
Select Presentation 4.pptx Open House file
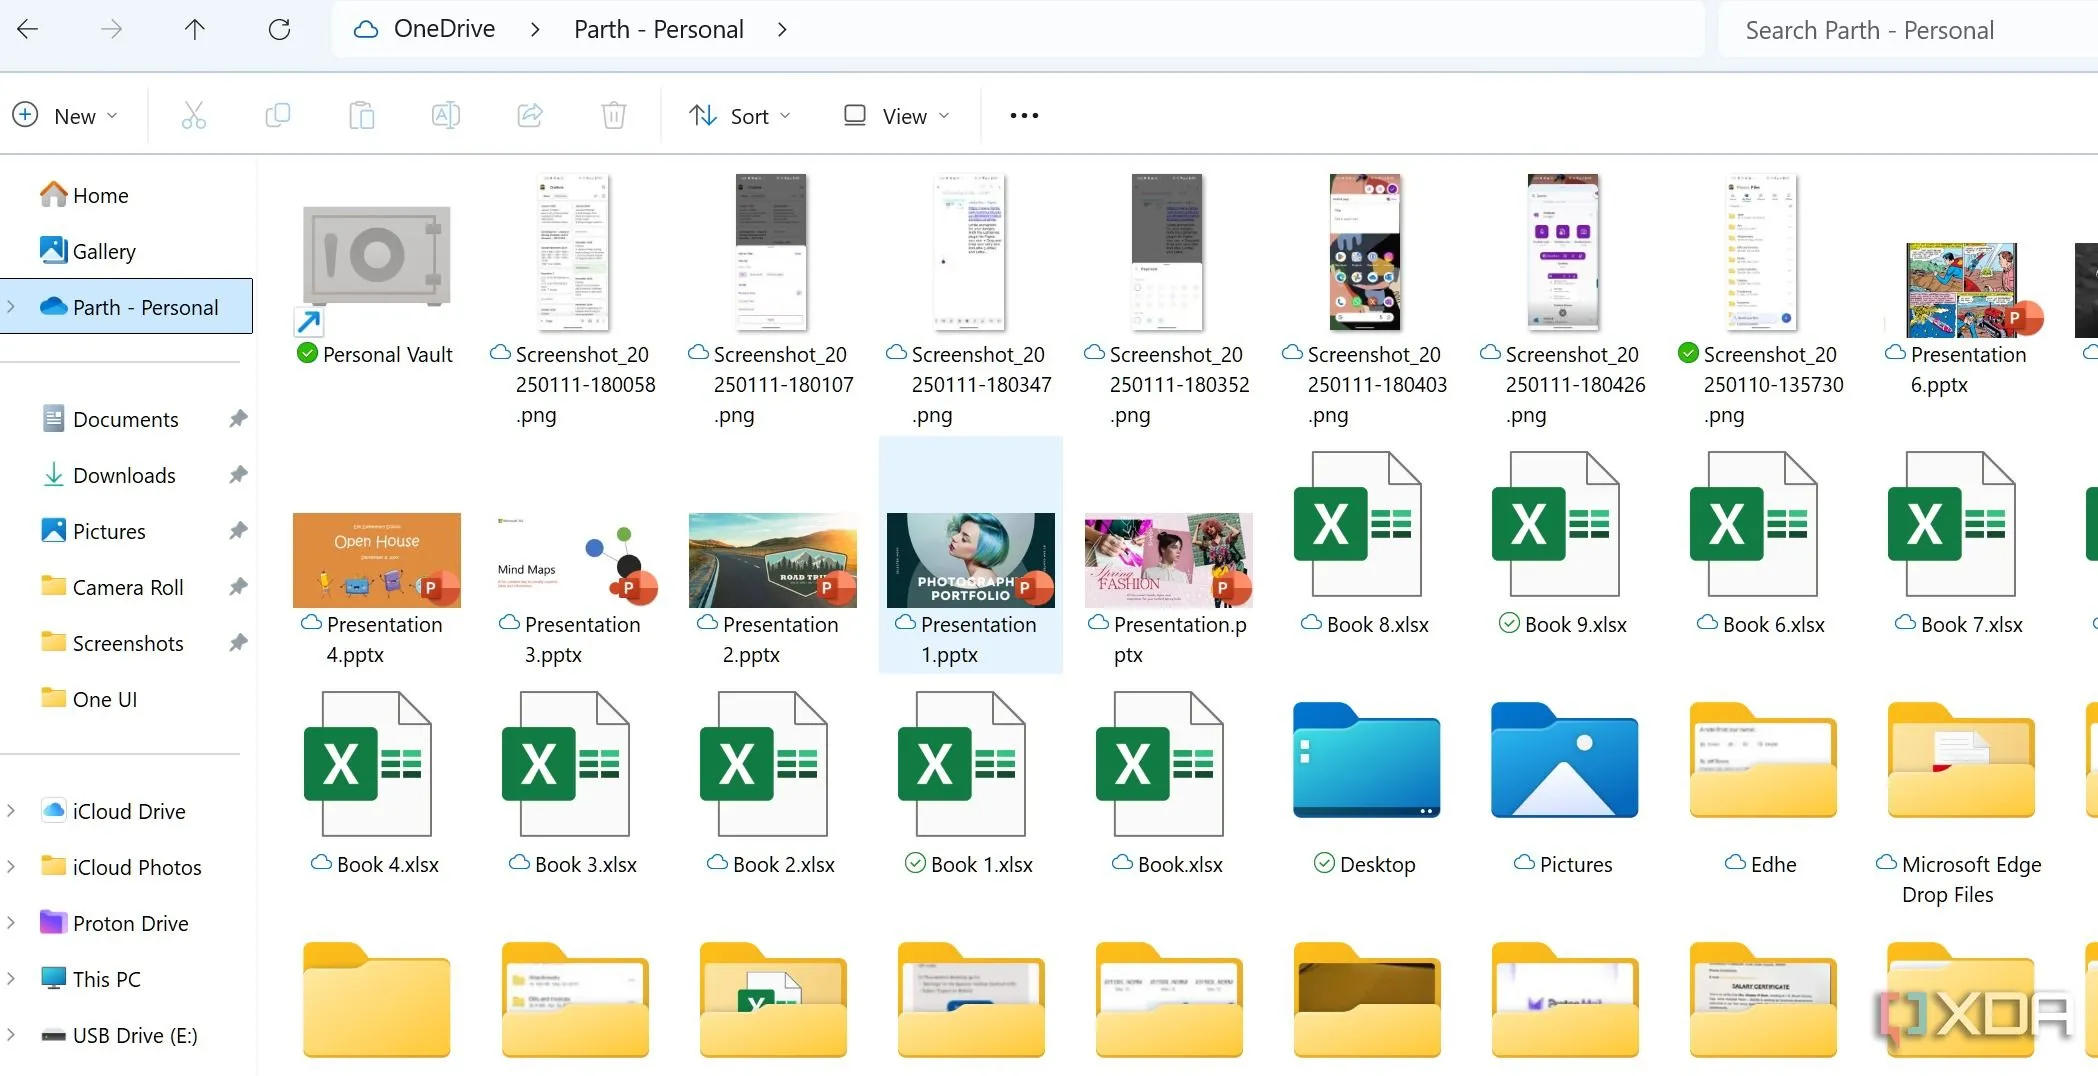[376, 560]
